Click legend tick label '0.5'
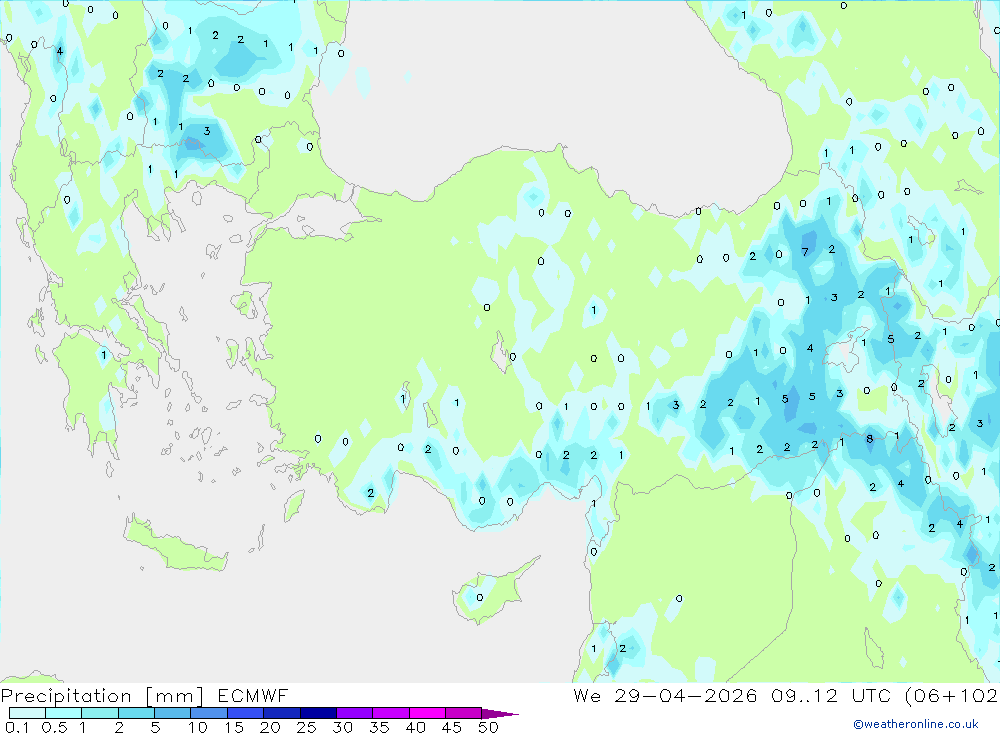 [54, 727]
